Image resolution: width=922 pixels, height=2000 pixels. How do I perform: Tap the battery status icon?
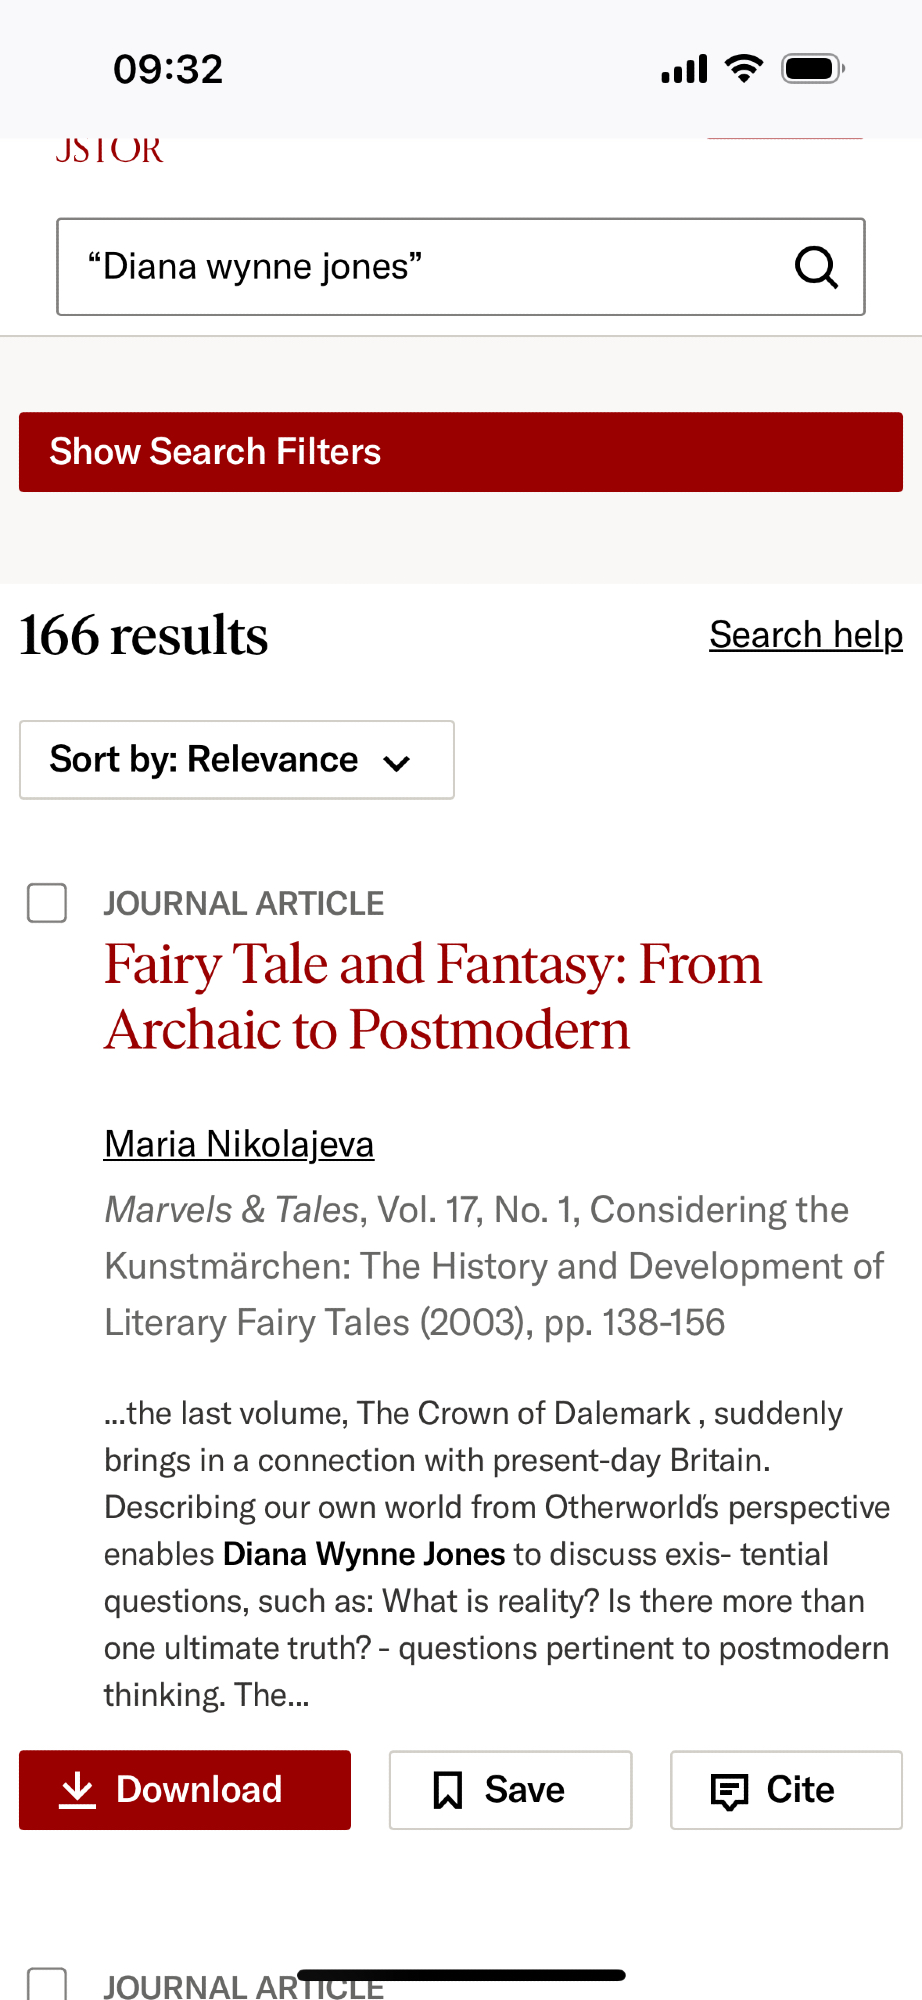tap(813, 69)
